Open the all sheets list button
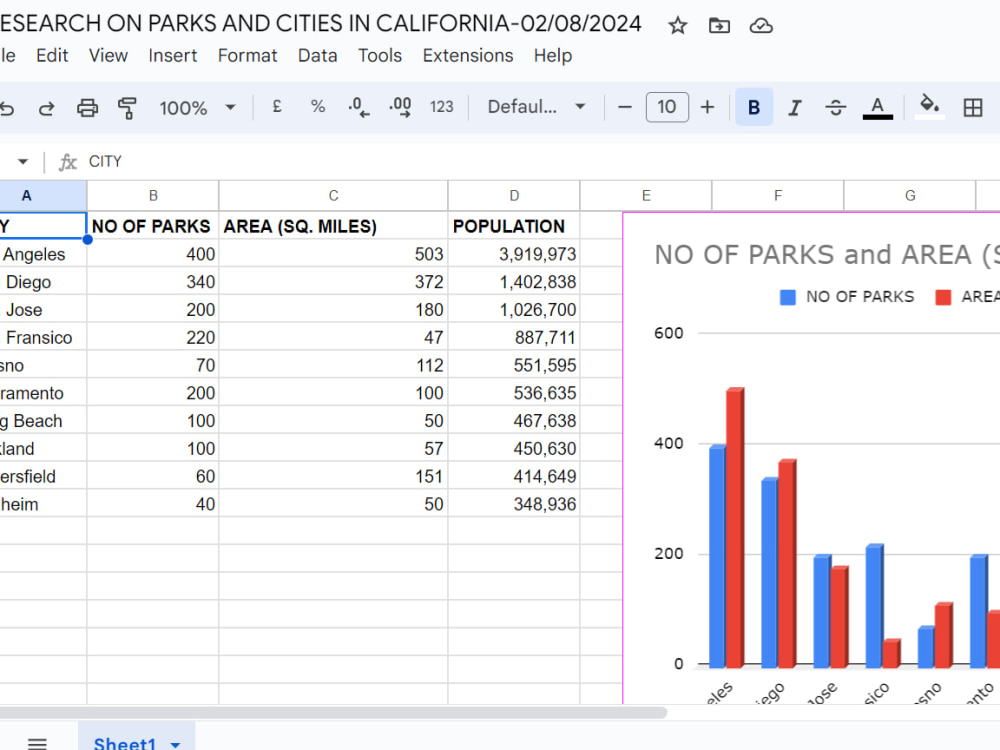This screenshot has width=1000, height=750. 37,743
